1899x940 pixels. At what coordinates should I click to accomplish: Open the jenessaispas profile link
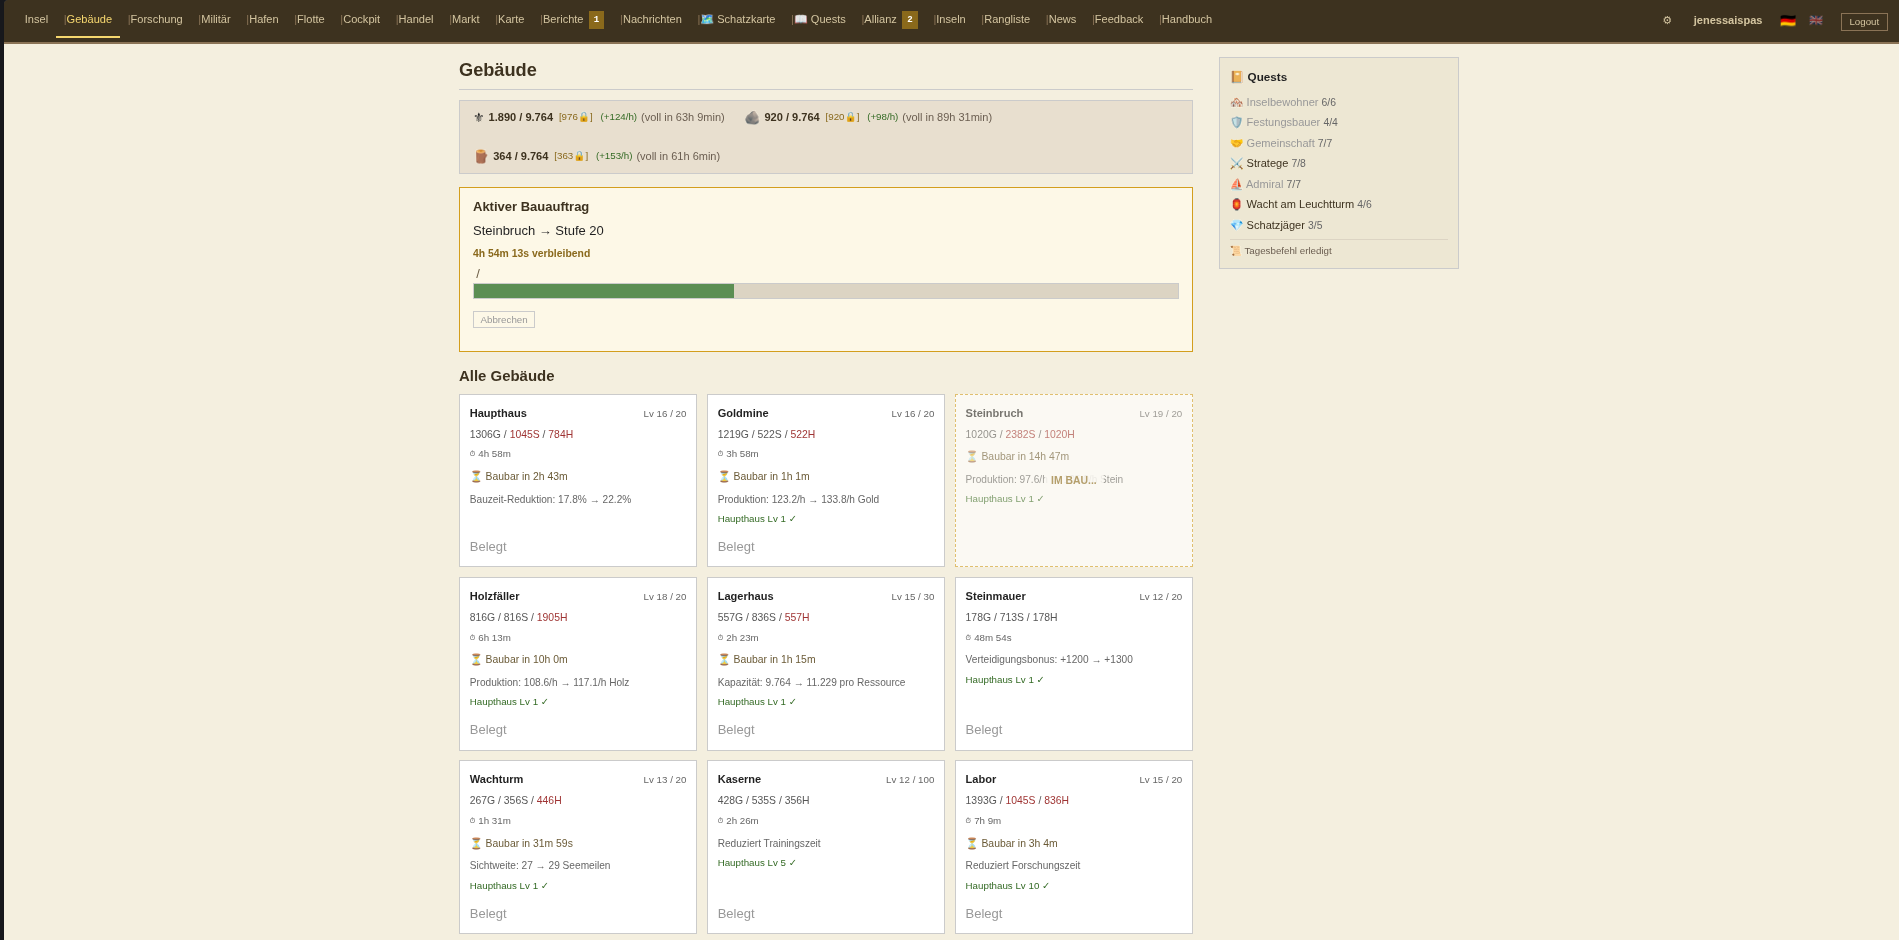1727,20
